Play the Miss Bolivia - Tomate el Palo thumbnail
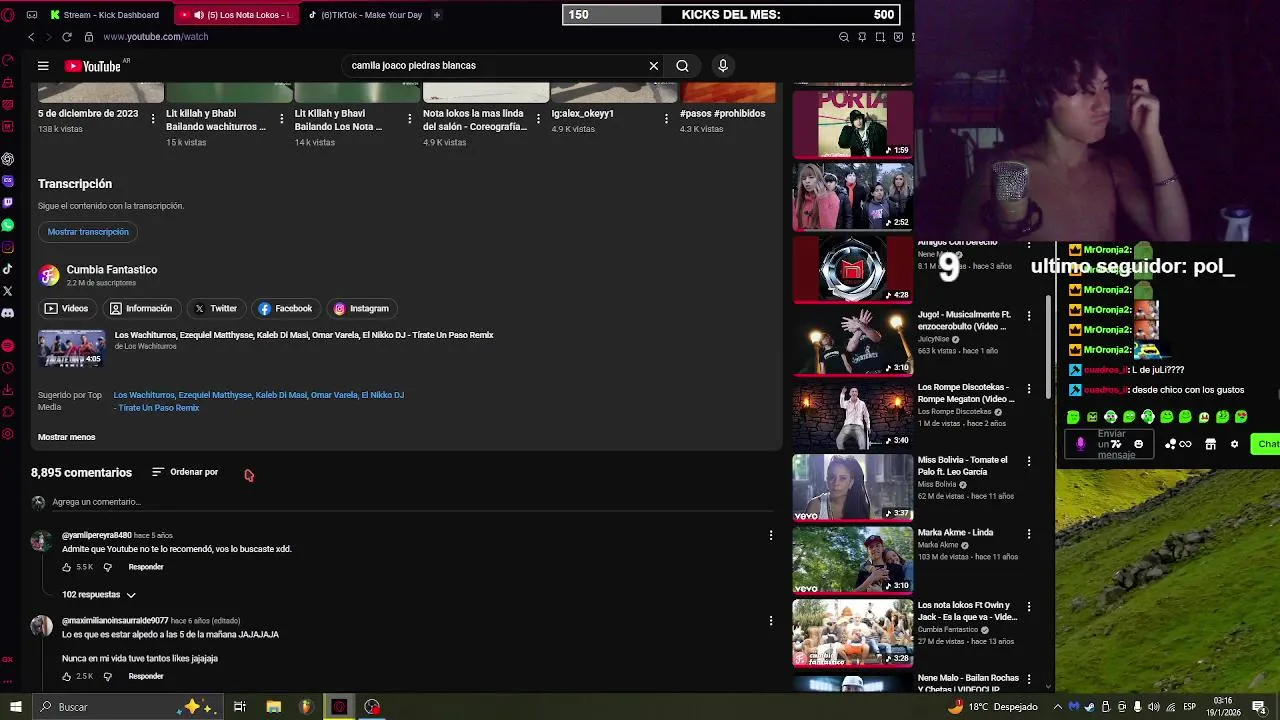This screenshot has height=720, width=1280. point(853,488)
